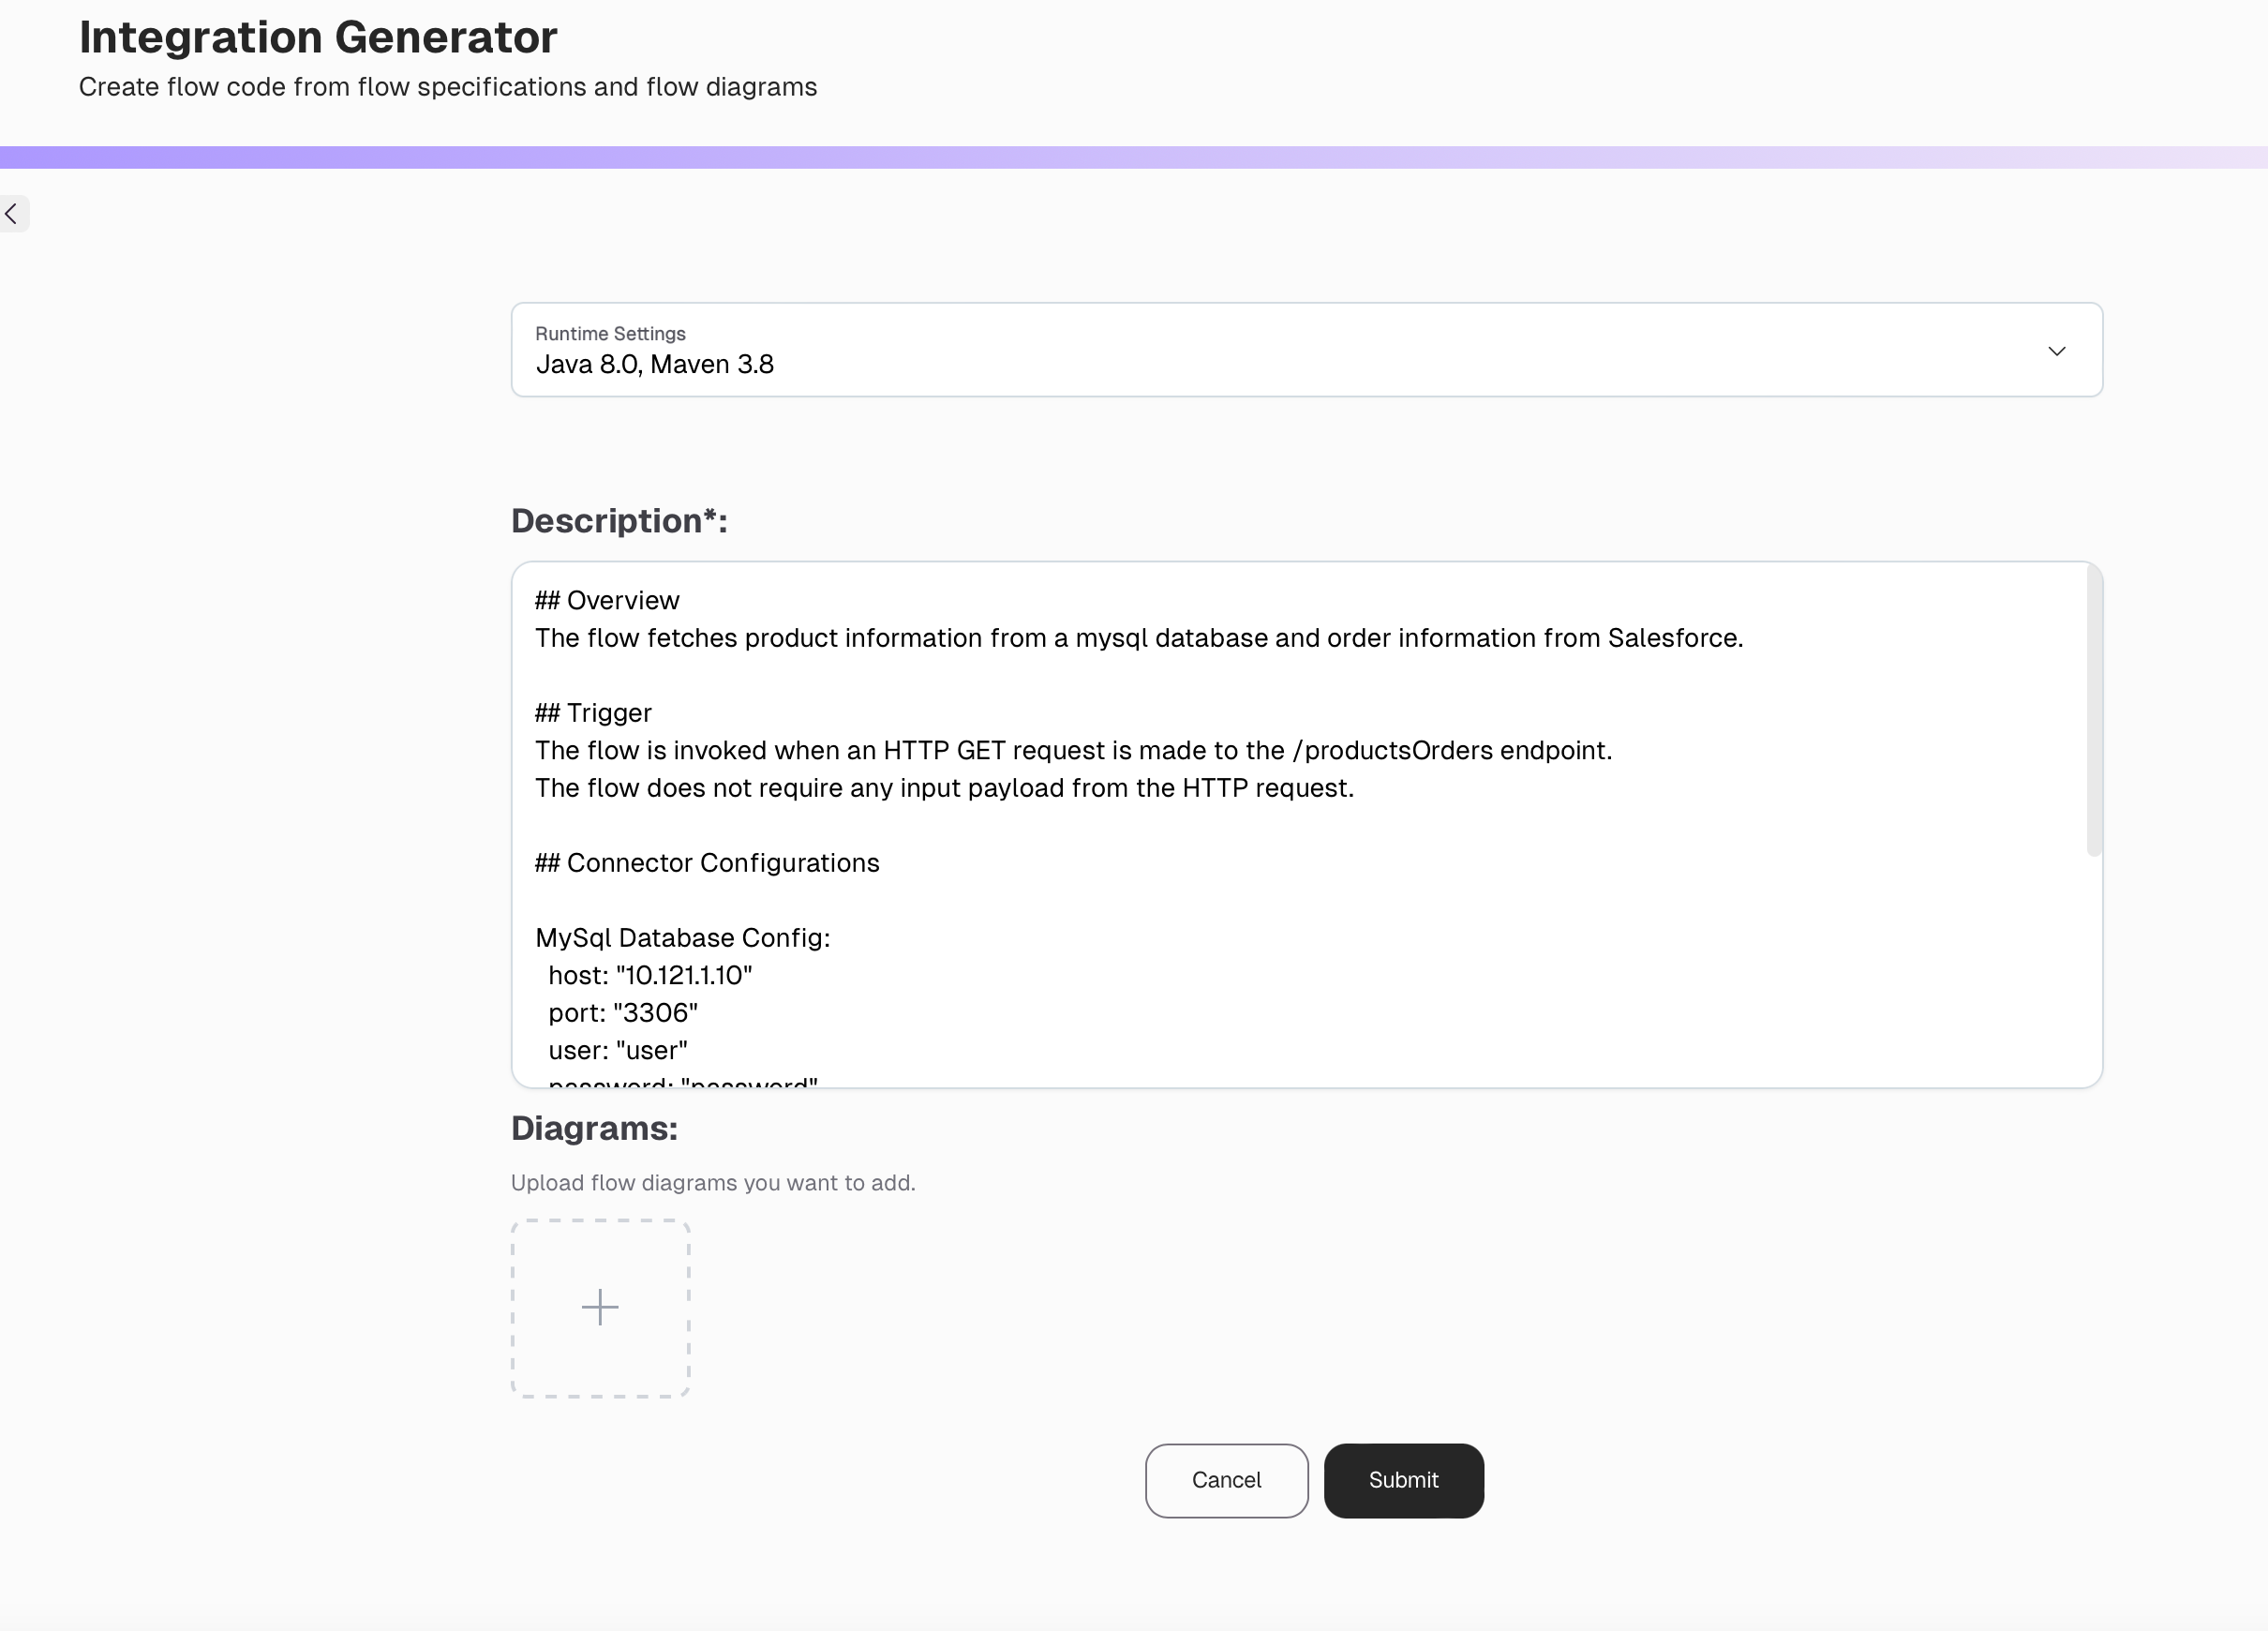Viewport: 2268px width, 1631px height.
Task: Click the back chevron arrow icon
Action: (x=12, y=214)
